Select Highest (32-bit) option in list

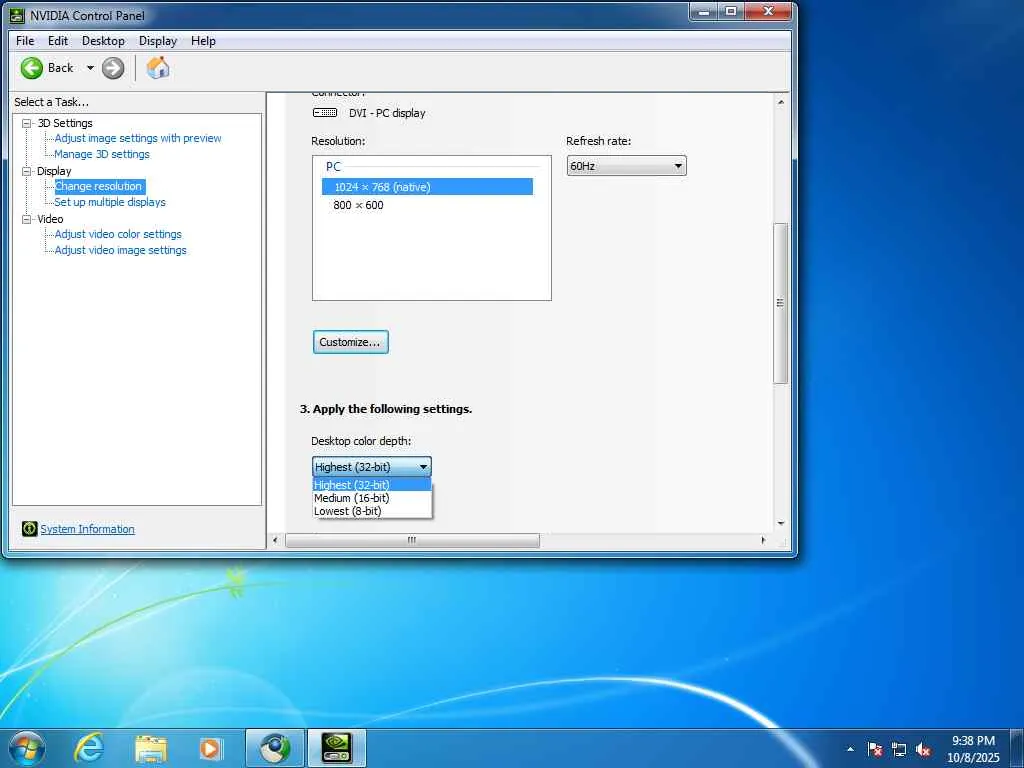(372, 485)
